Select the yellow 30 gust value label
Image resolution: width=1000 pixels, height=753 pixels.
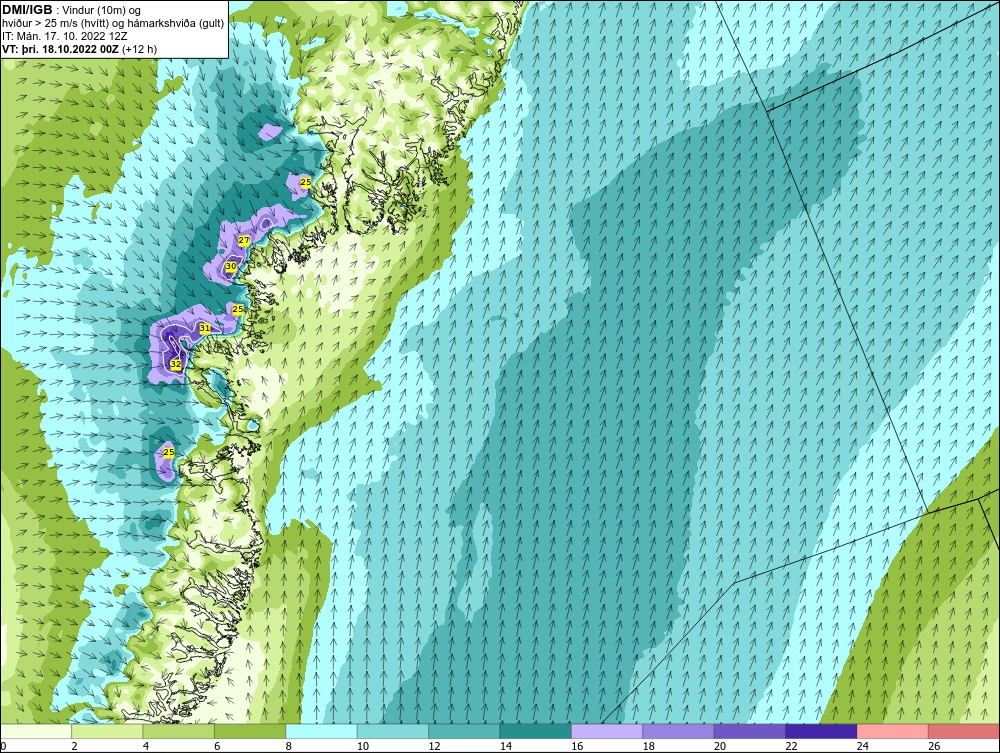point(231,267)
